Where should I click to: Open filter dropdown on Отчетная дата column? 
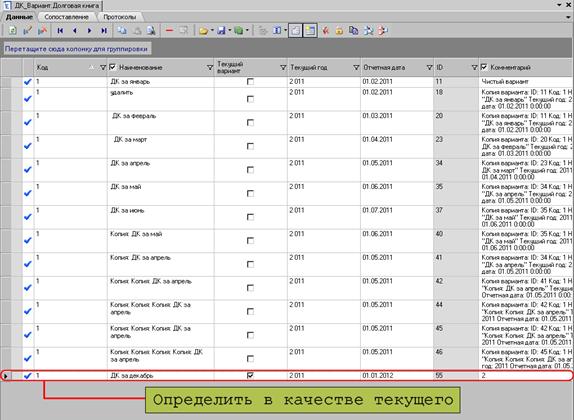[x=429, y=68]
